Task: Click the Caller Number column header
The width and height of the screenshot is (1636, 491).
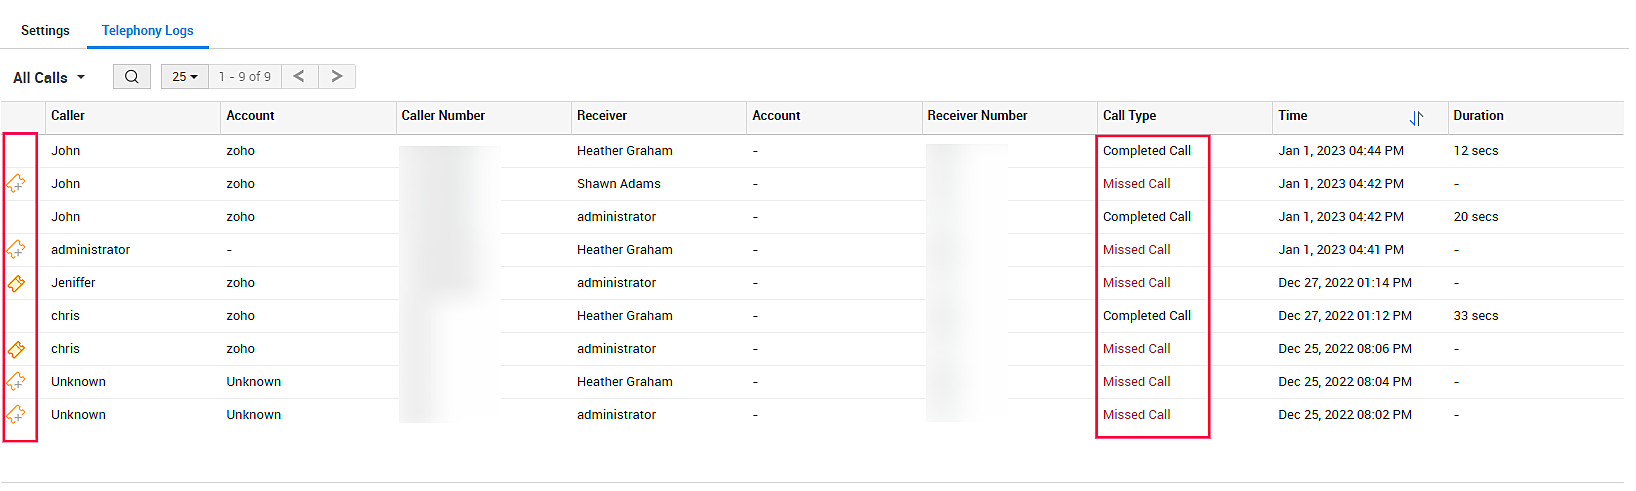Action: [443, 116]
